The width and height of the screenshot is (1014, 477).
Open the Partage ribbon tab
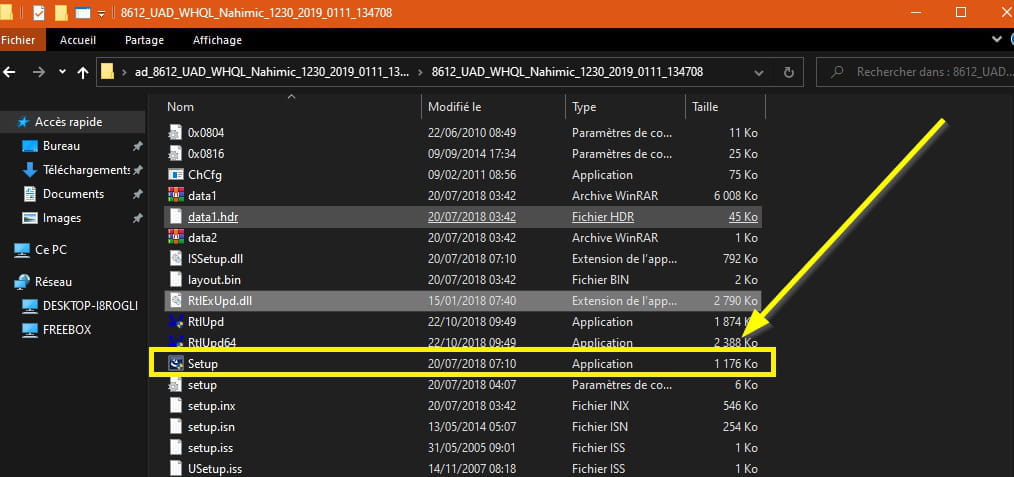(x=144, y=40)
